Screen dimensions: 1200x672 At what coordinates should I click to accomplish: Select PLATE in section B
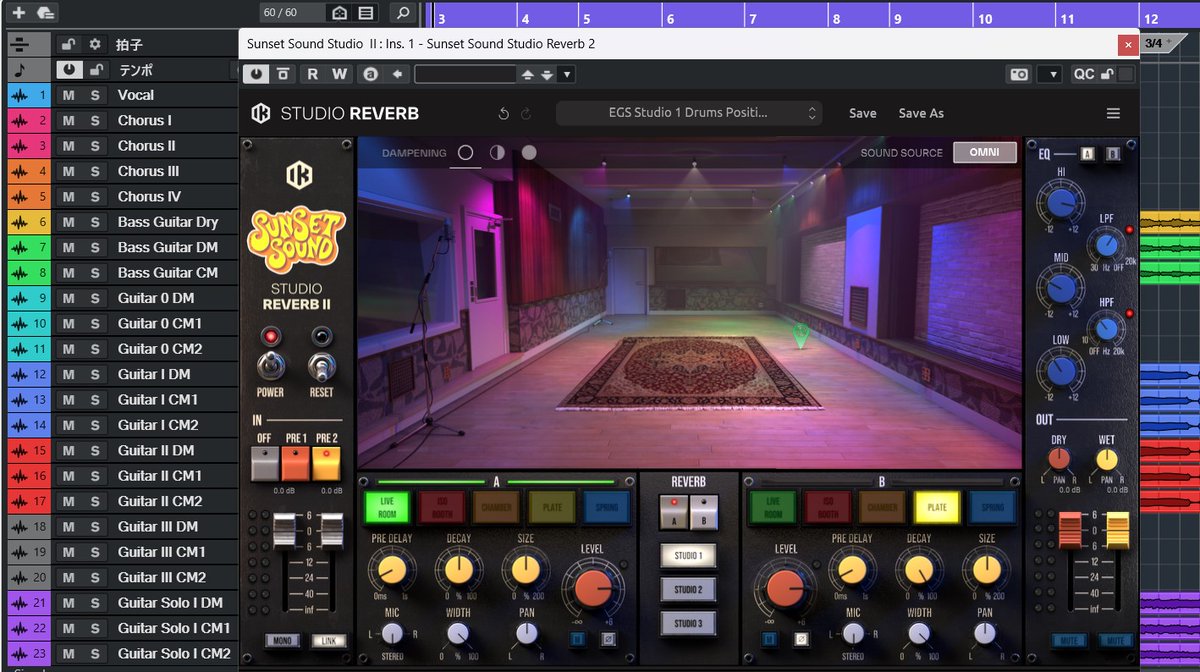pos(937,508)
